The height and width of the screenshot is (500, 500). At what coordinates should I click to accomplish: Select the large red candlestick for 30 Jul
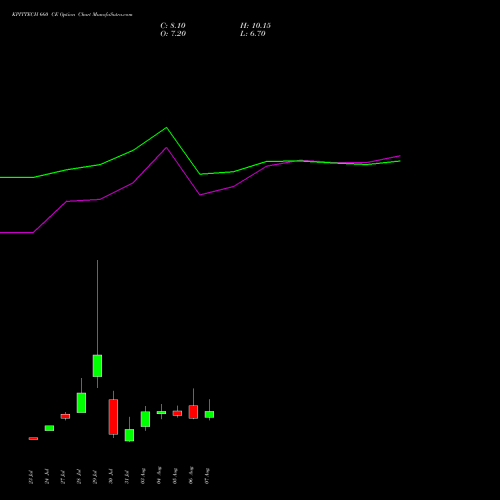[113, 417]
